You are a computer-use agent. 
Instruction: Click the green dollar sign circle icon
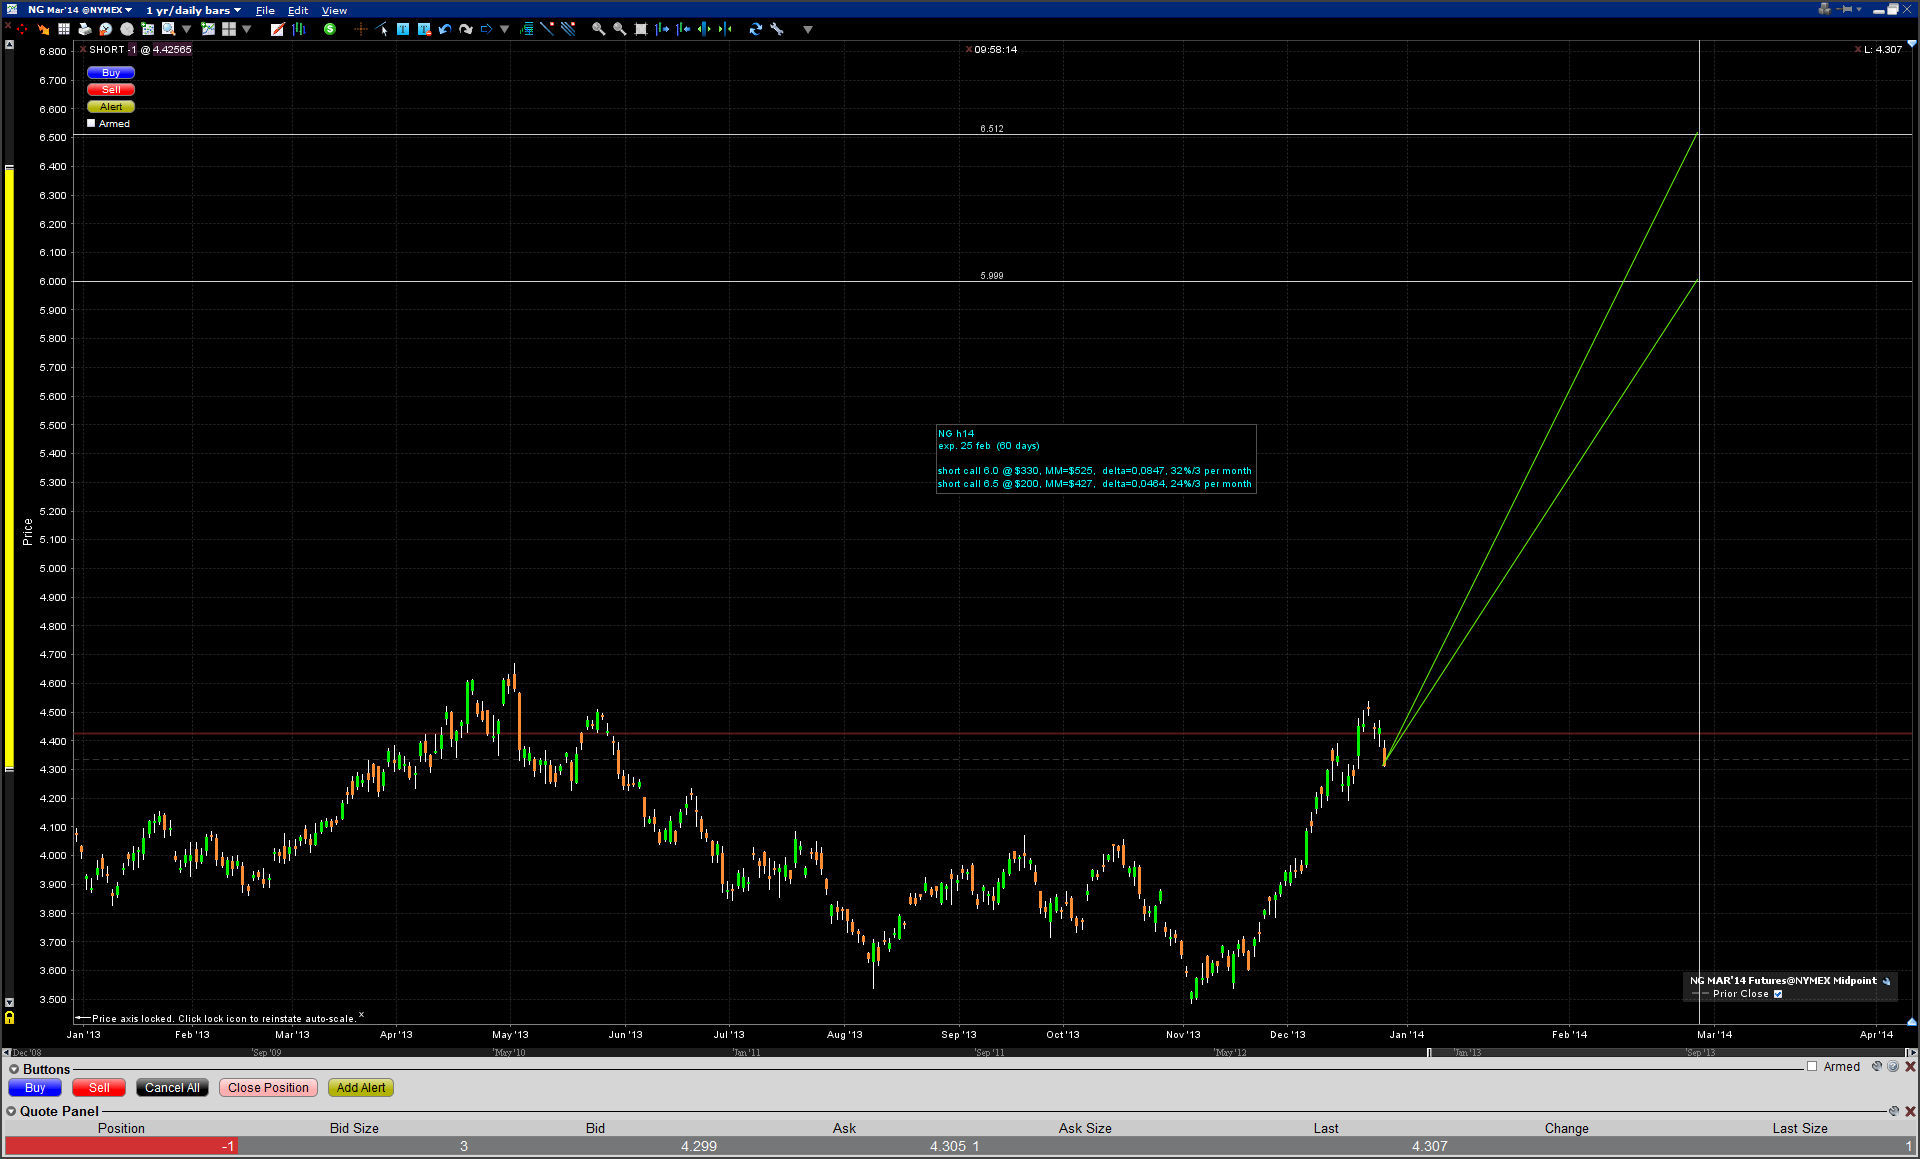[330, 29]
